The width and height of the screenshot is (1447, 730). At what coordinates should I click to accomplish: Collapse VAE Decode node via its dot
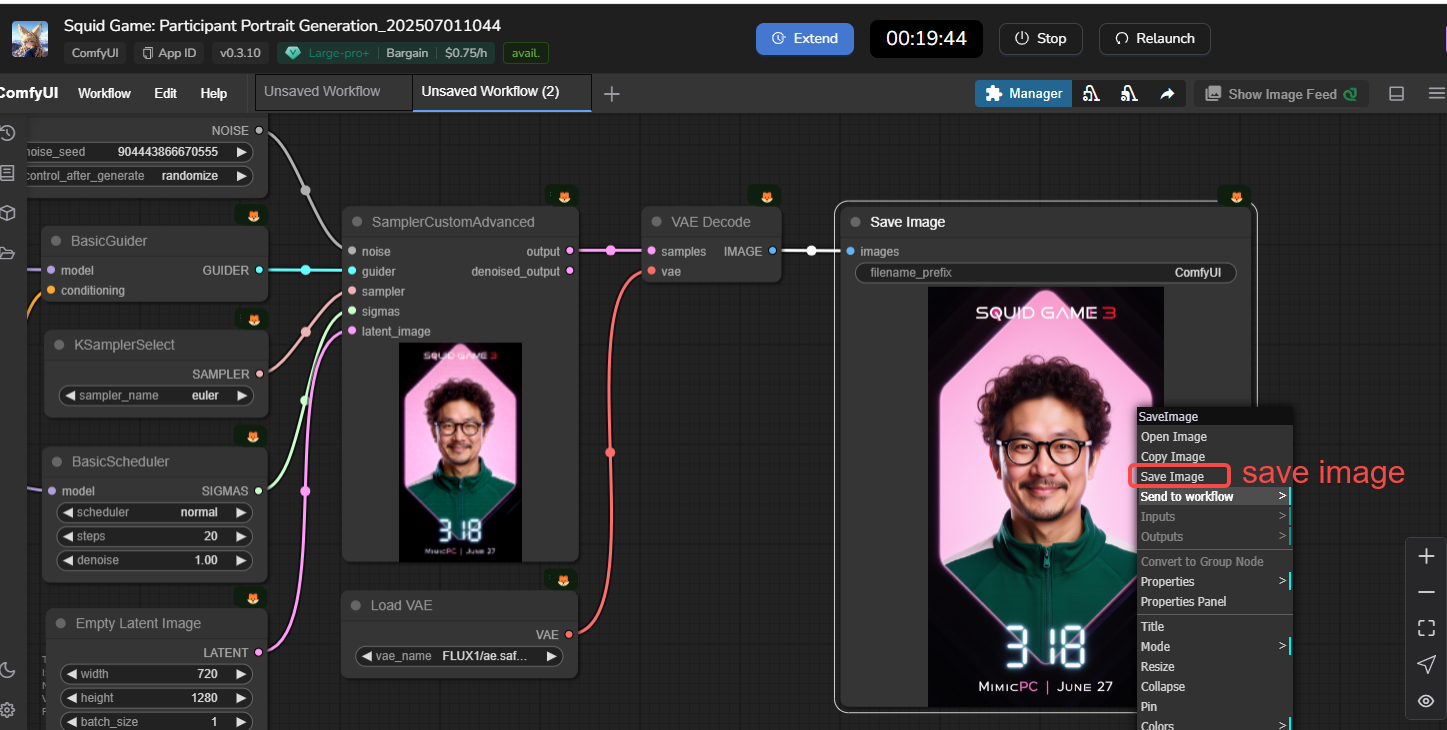click(657, 222)
